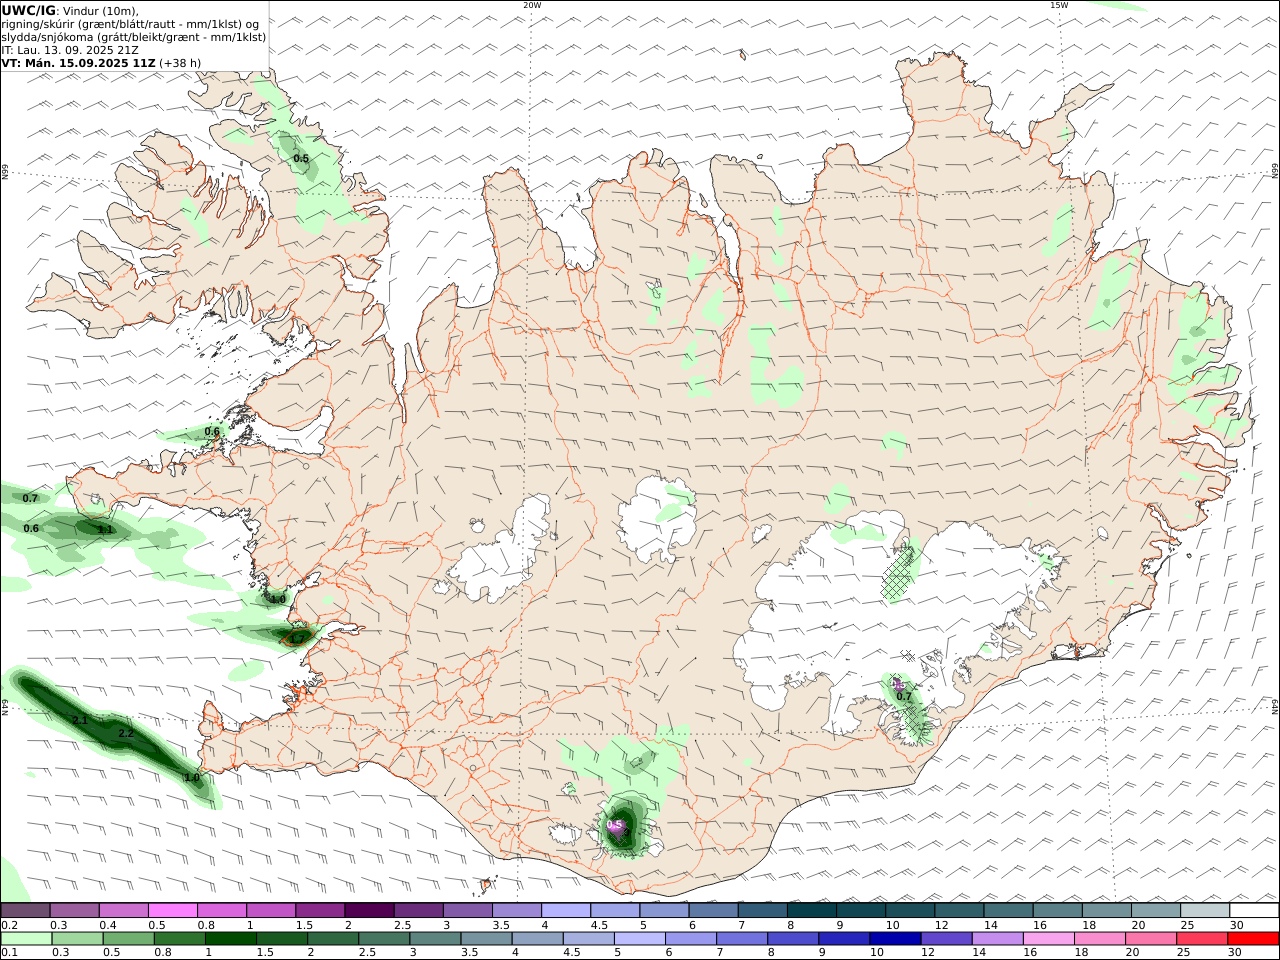Image resolution: width=1280 pixels, height=960 pixels.
Task: Click the '20W' longitude label
Action: 532,5
